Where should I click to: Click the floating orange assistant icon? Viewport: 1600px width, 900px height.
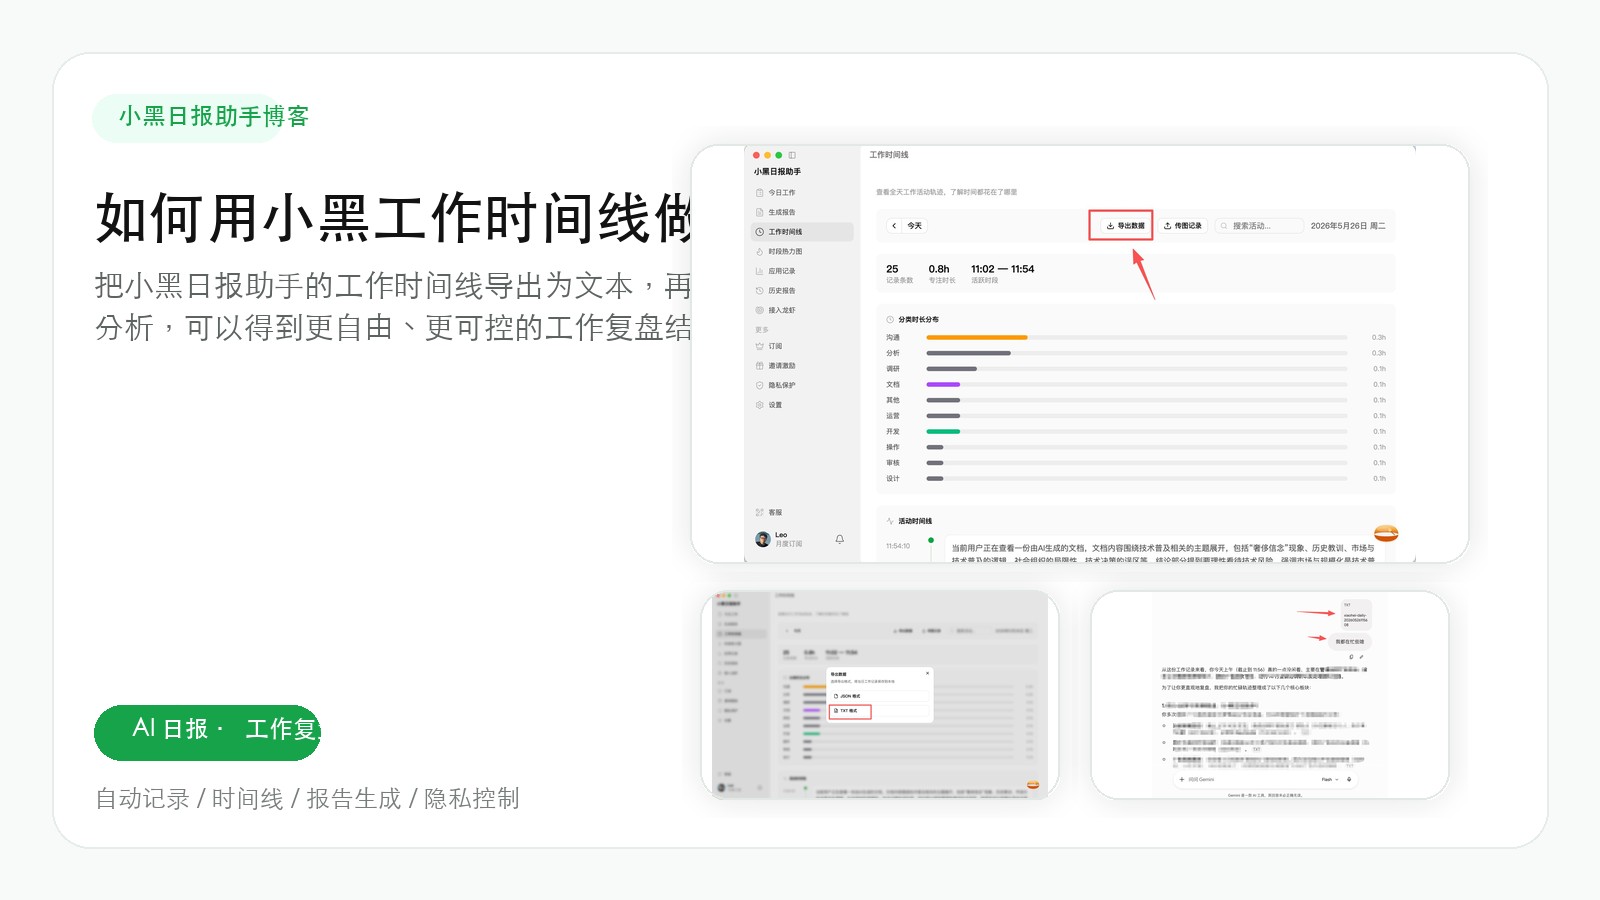1386,533
